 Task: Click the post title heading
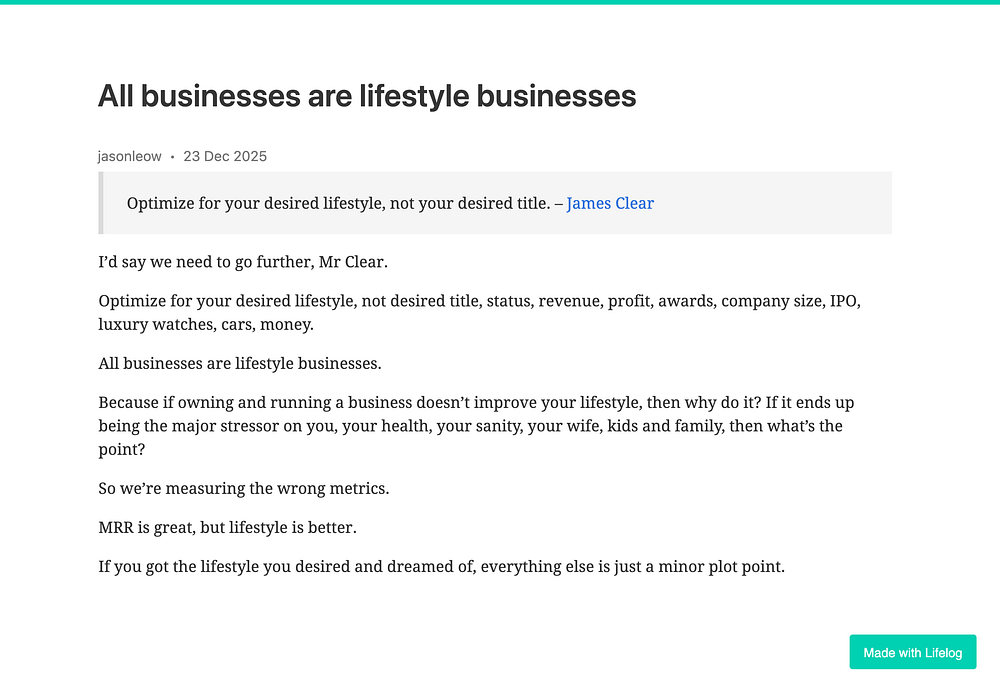[x=367, y=96]
